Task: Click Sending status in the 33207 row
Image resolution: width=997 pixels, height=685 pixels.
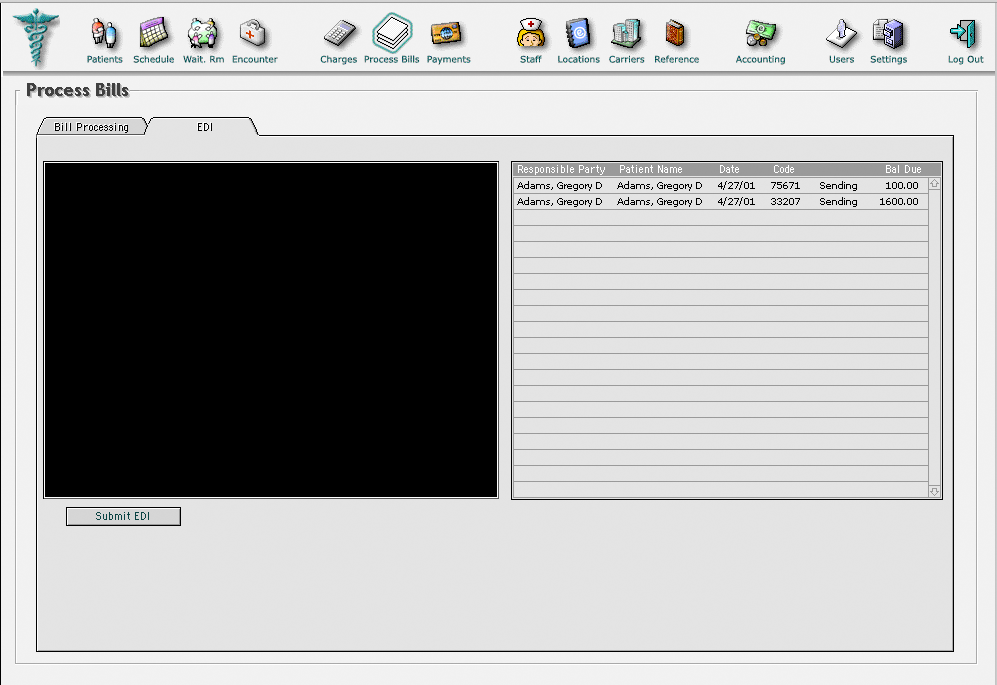Action: 838,202
